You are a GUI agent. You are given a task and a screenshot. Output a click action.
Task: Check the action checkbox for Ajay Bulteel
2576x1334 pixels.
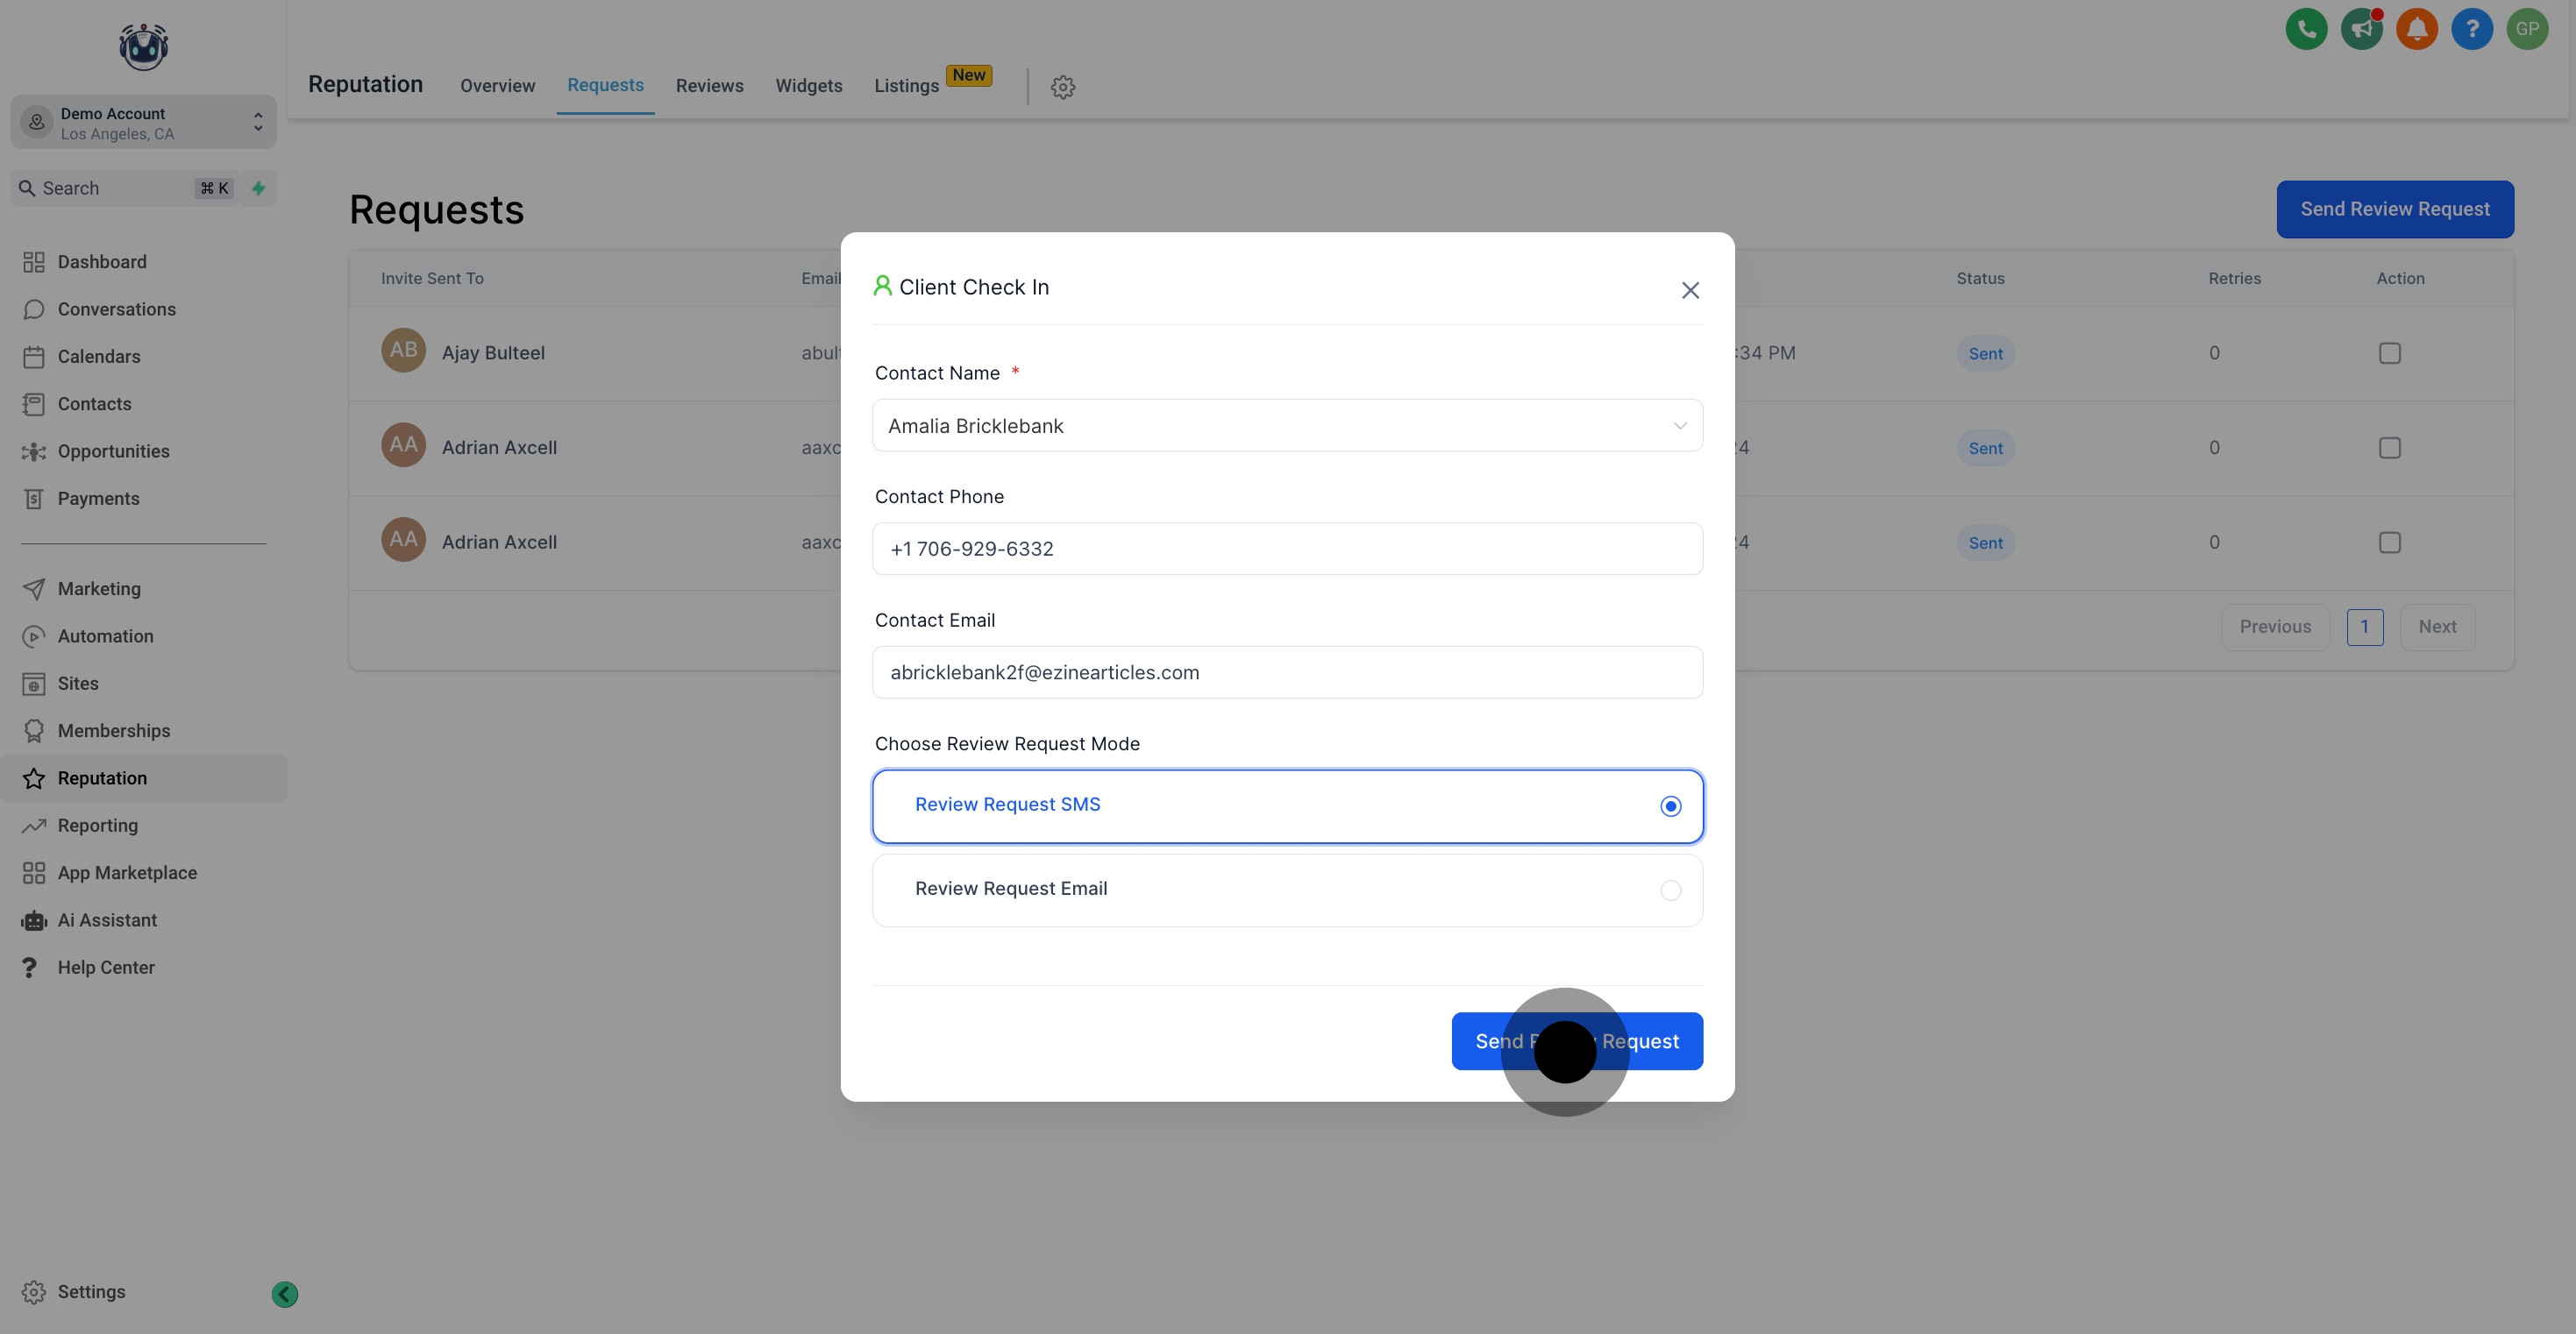[x=2390, y=353]
